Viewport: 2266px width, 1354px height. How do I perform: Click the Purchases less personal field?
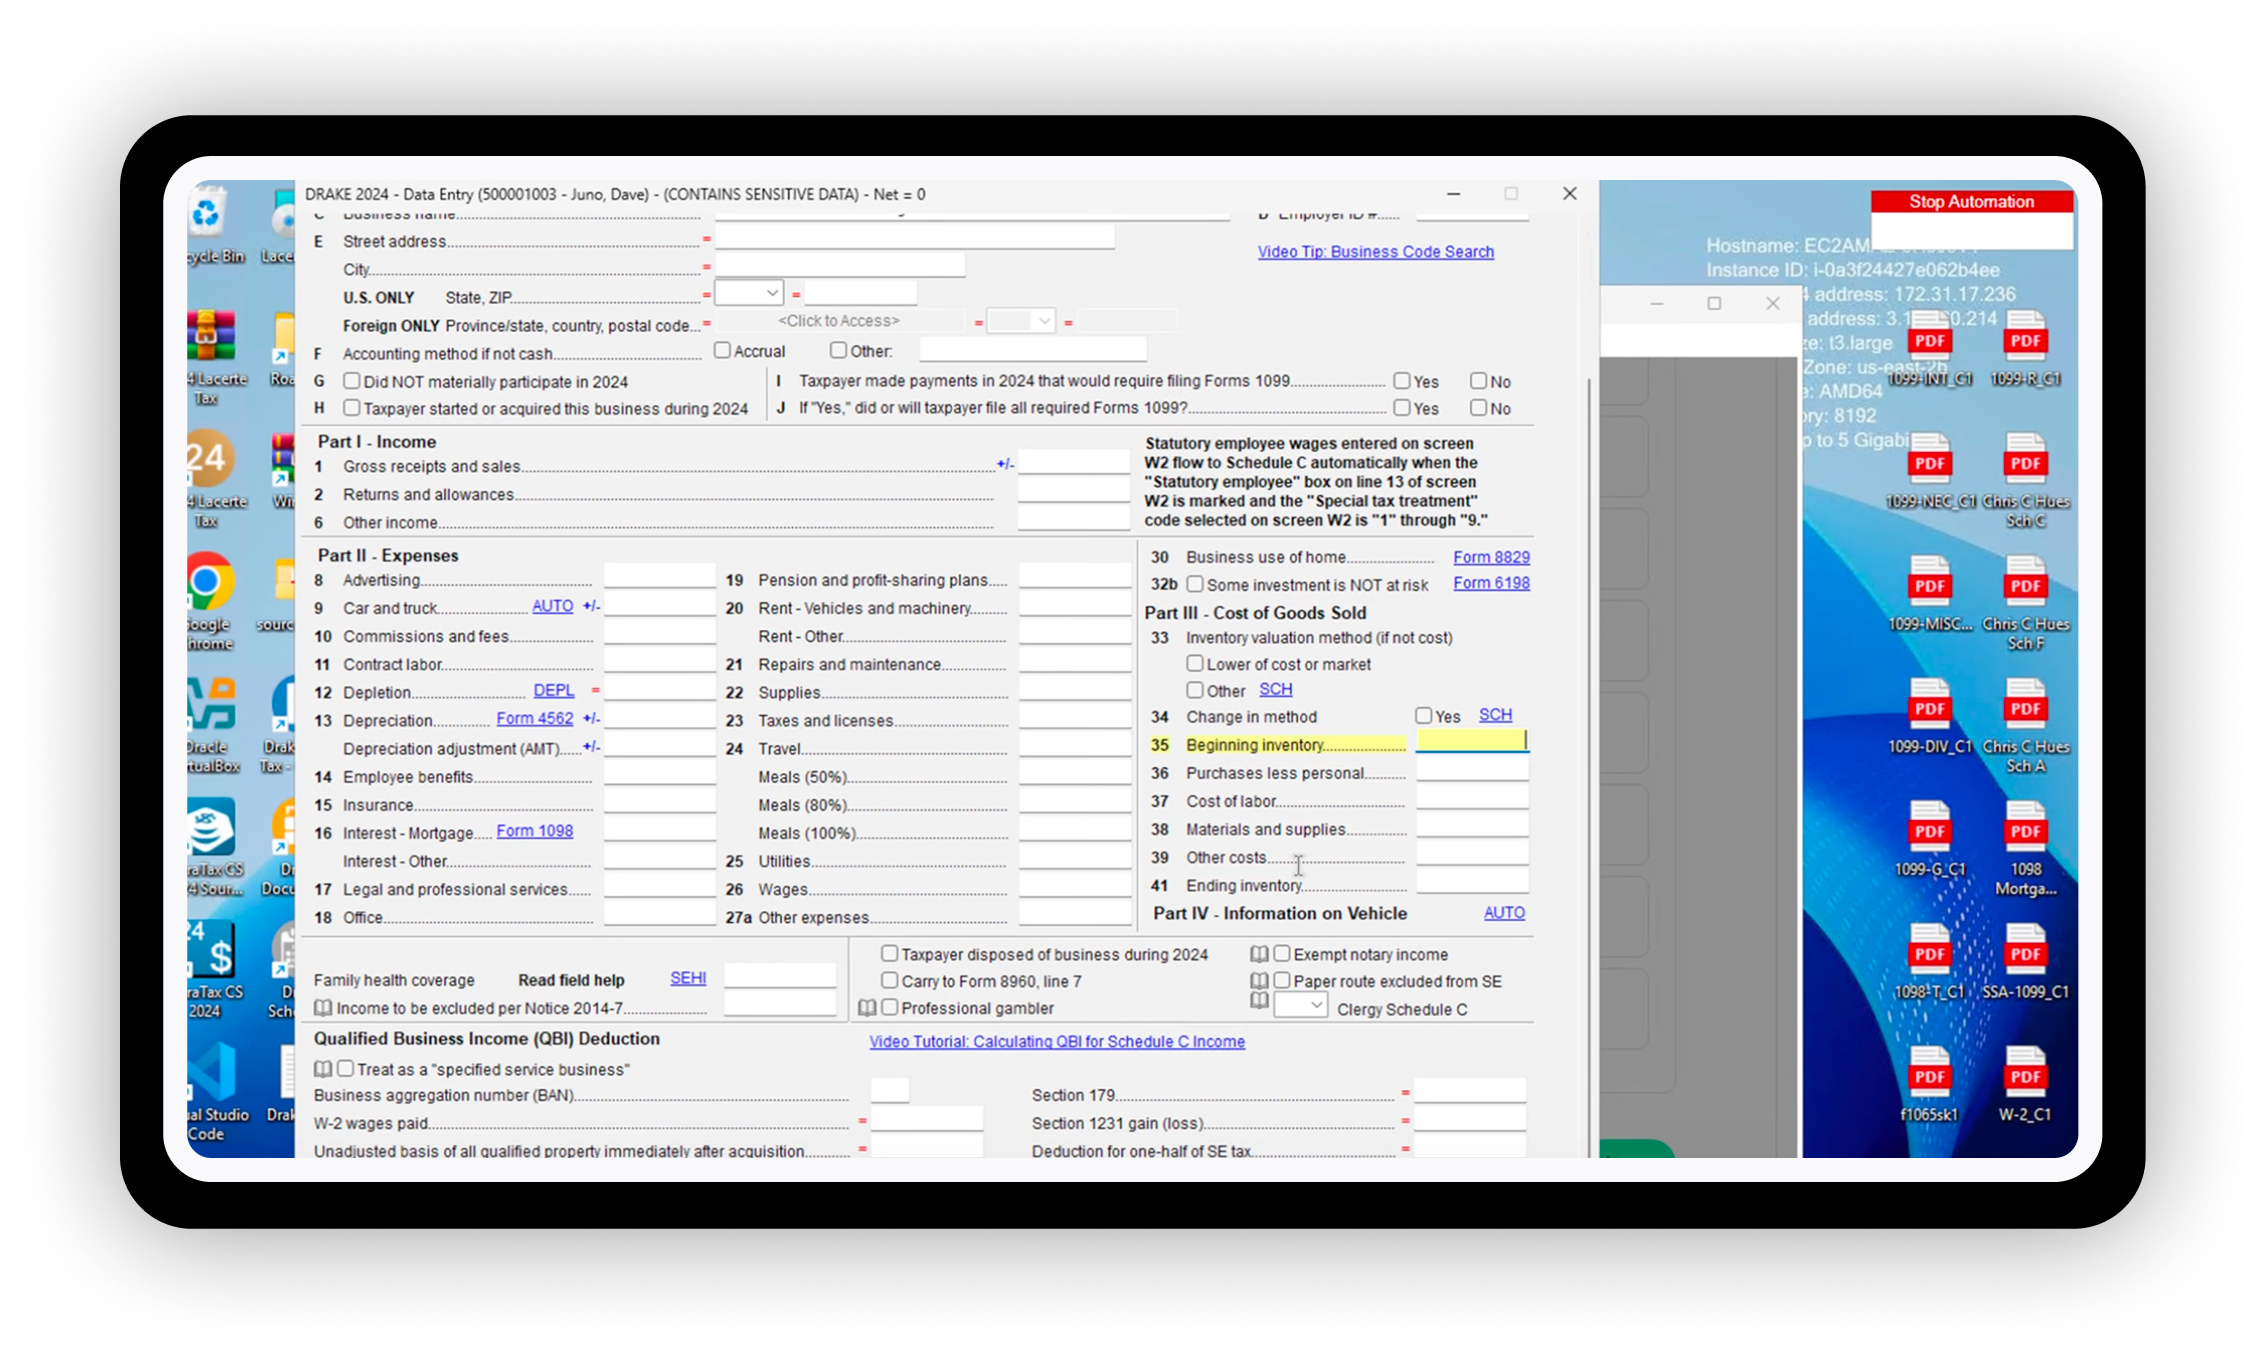click(x=1472, y=769)
